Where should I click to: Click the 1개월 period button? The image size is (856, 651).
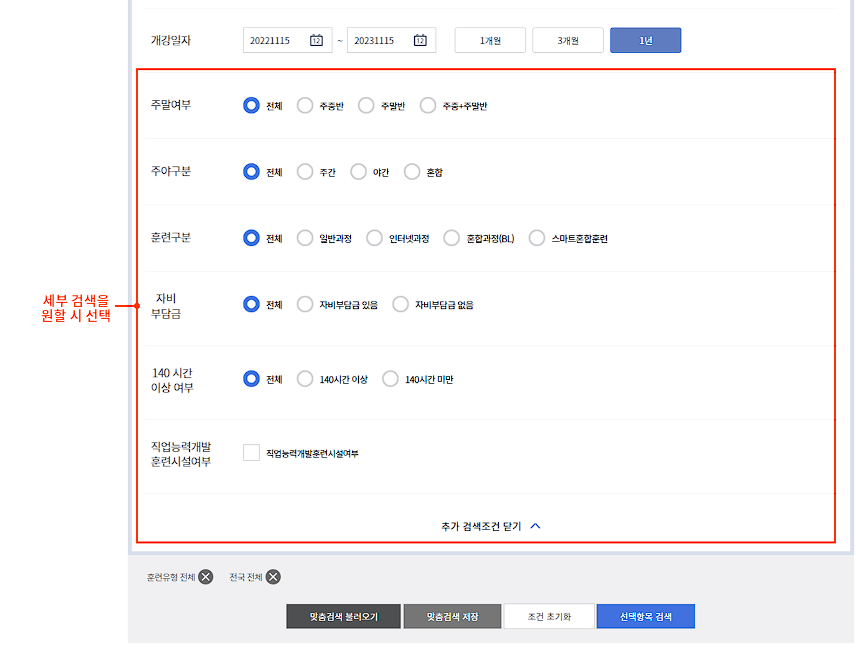(490, 40)
